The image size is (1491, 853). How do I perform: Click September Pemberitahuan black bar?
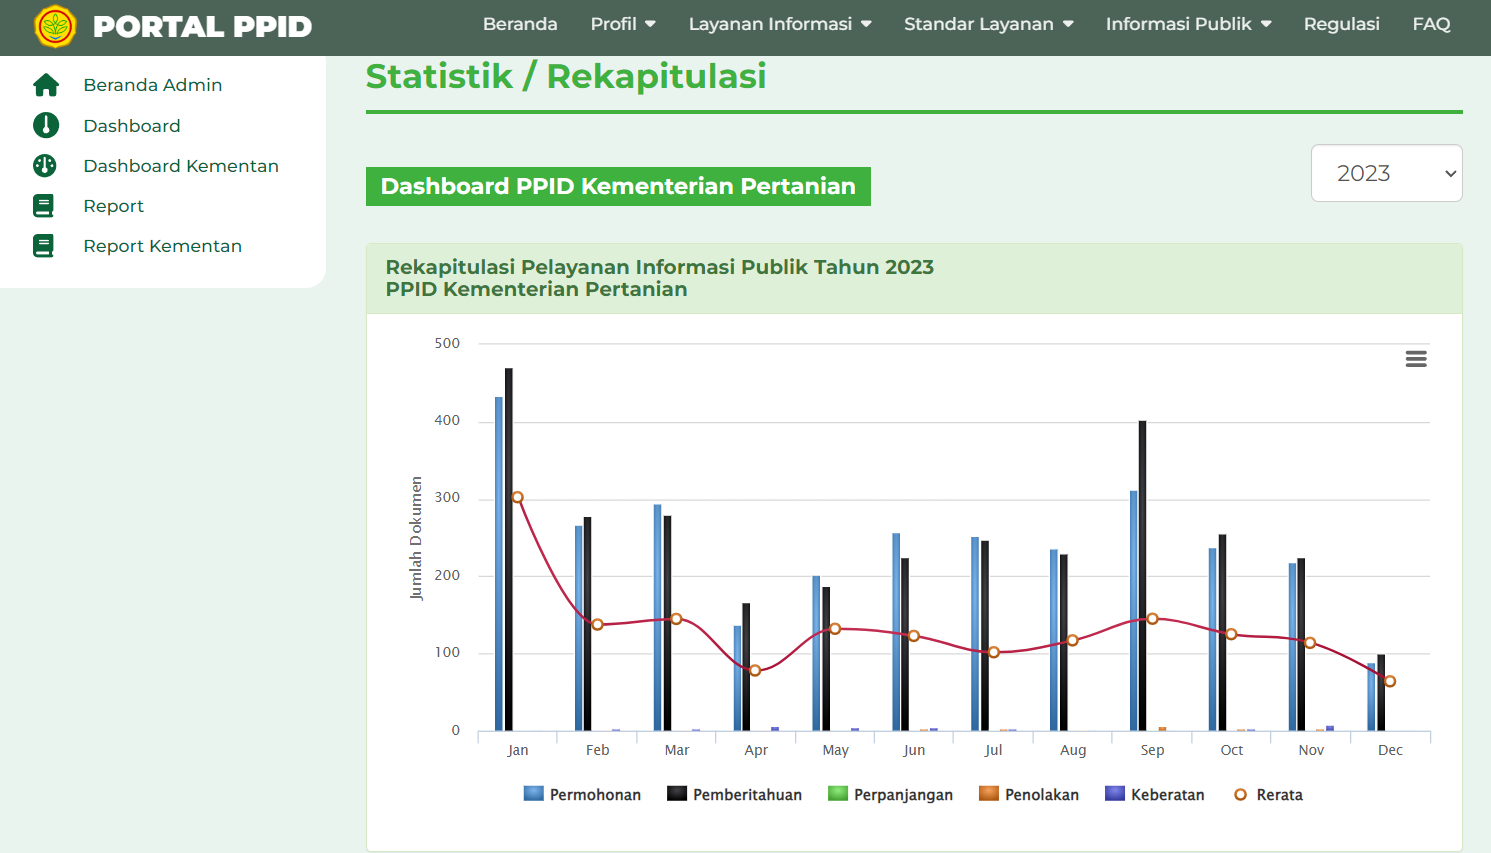pos(1143,576)
